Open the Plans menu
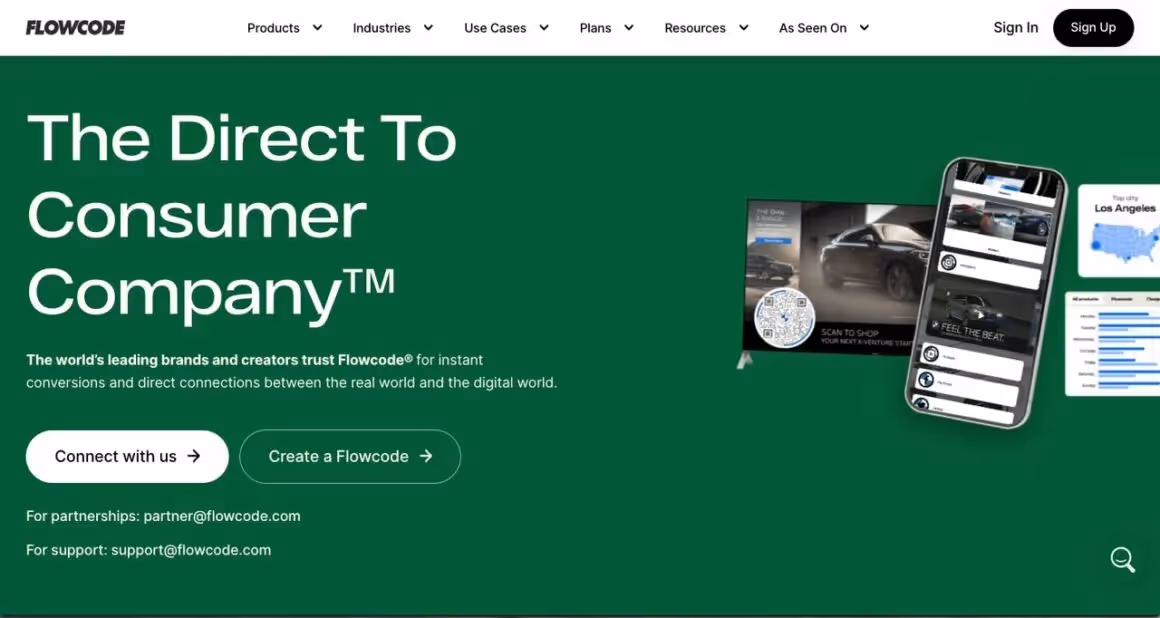Image resolution: width=1160 pixels, height=618 pixels. pyautogui.click(x=596, y=28)
